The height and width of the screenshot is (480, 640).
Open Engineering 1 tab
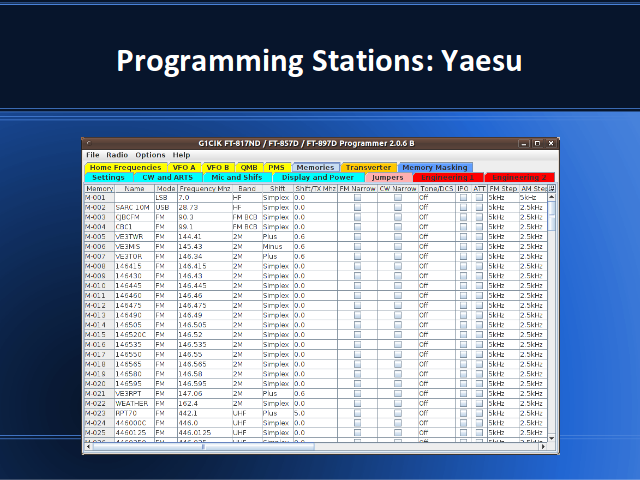point(448,178)
